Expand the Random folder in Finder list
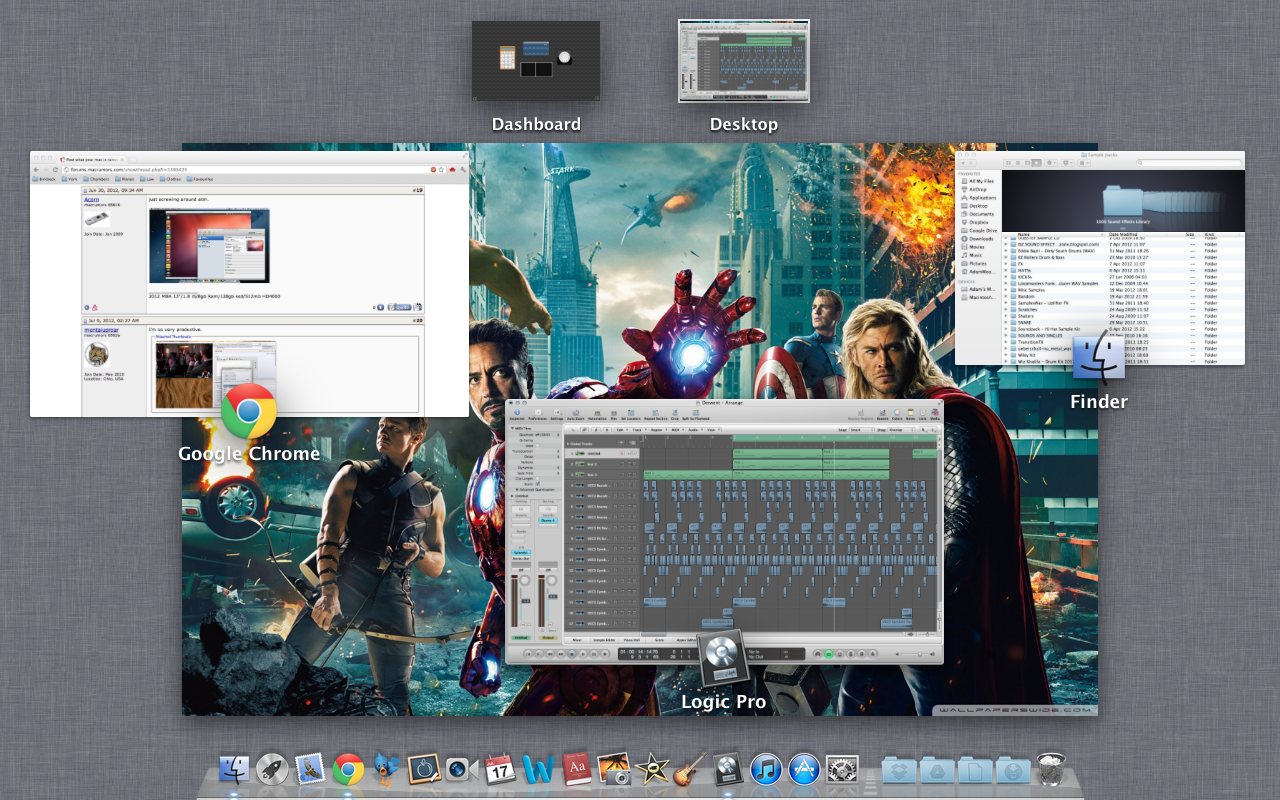The height and width of the screenshot is (800, 1280). tap(1006, 296)
